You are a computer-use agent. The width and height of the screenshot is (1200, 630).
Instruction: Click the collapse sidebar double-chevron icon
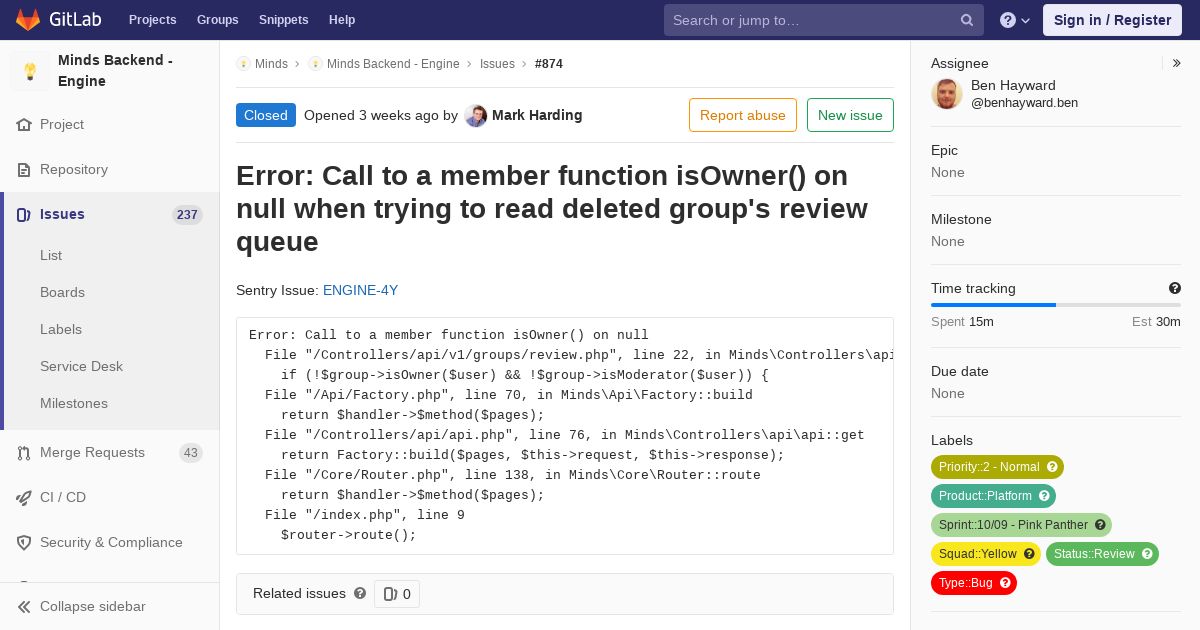coord(24,607)
